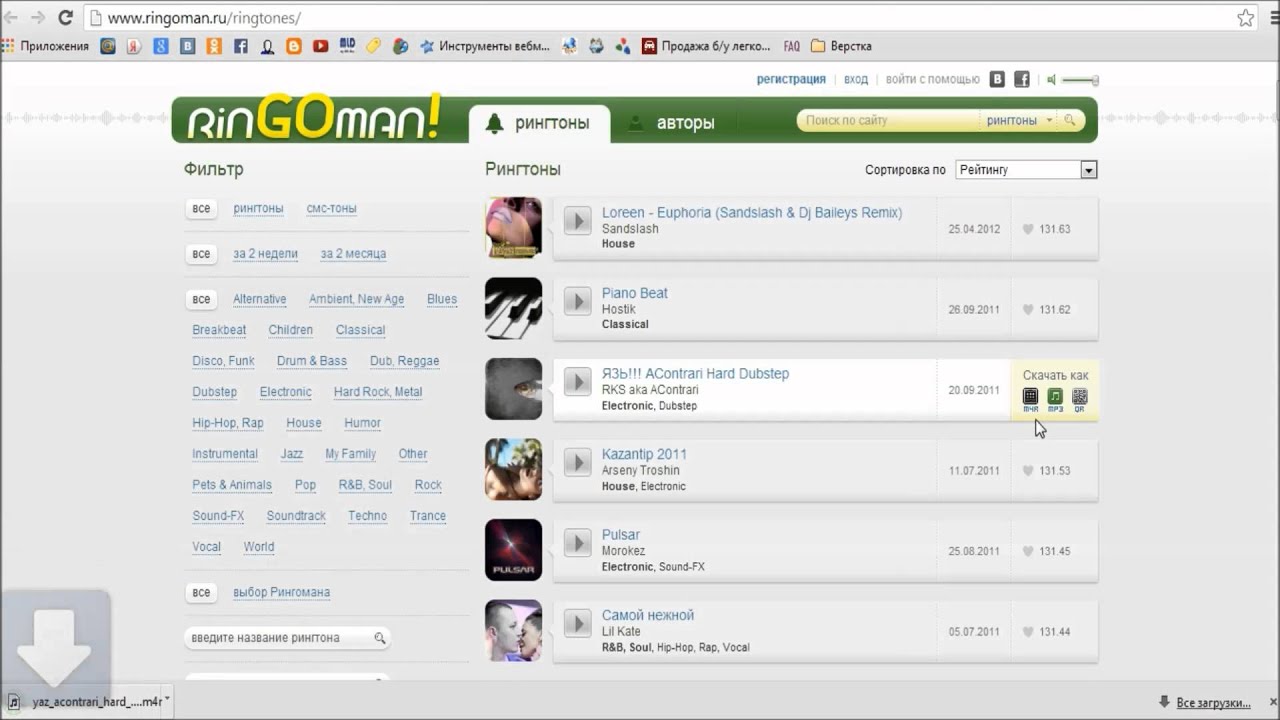Like Самой нежной with the heart icon
The image size is (1280, 720).
(1027, 632)
